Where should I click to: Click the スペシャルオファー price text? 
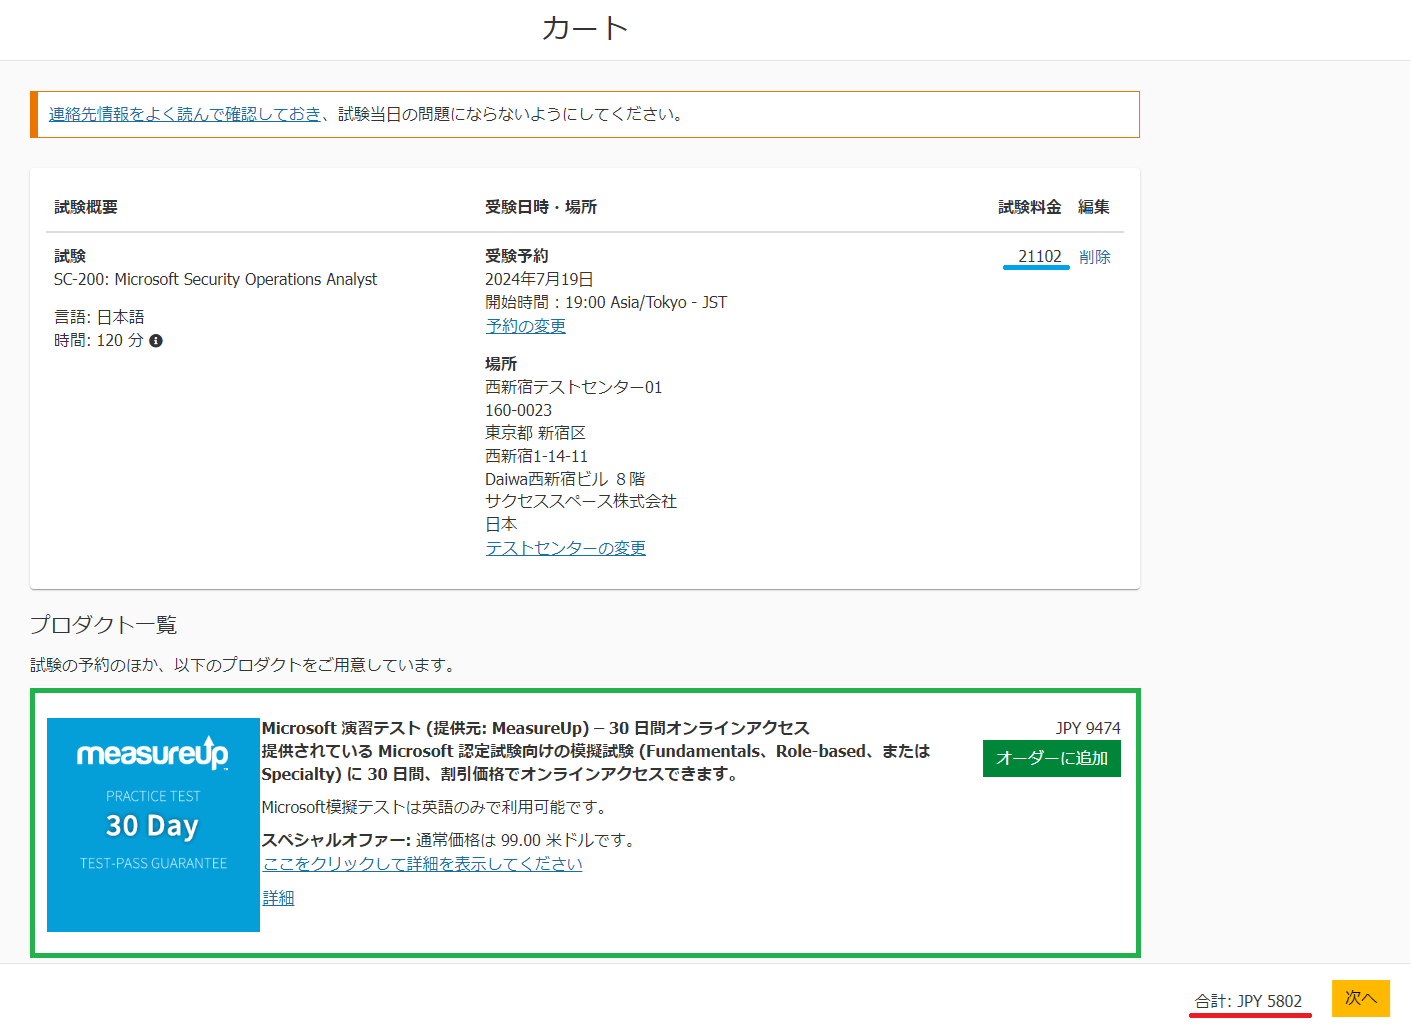[x=450, y=840]
